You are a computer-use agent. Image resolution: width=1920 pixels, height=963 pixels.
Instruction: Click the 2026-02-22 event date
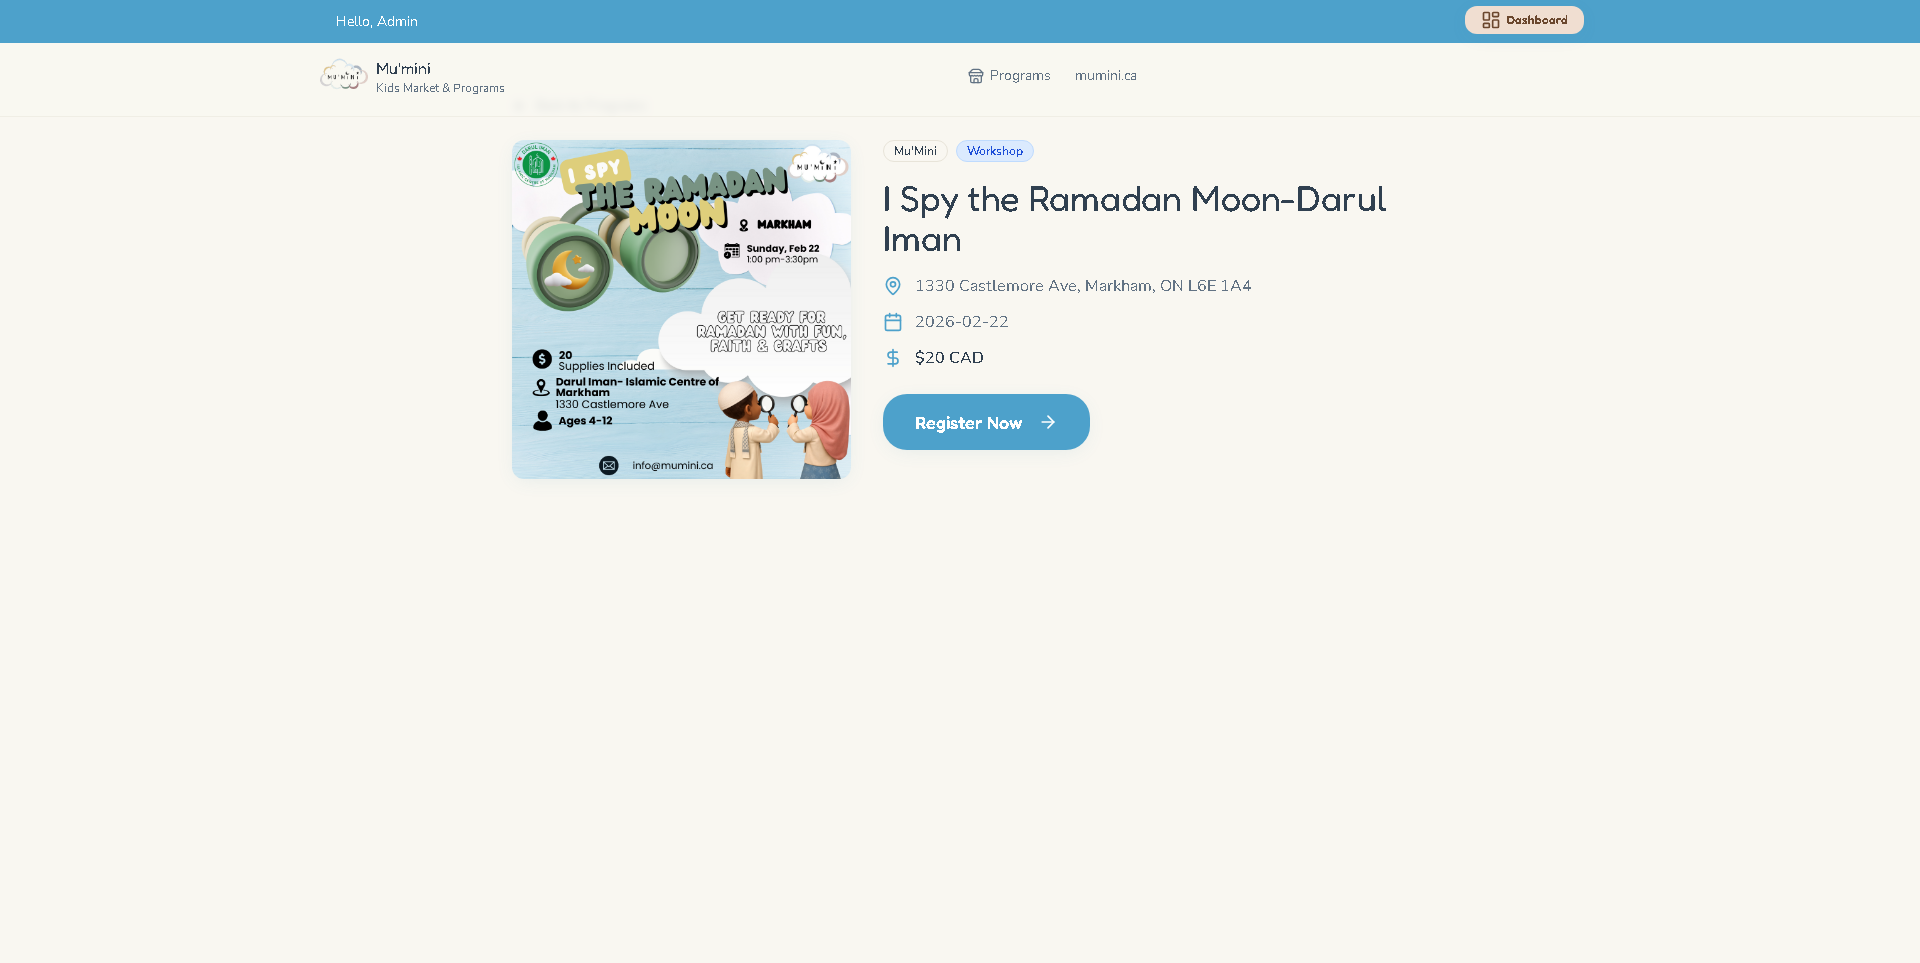tap(962, 322)
